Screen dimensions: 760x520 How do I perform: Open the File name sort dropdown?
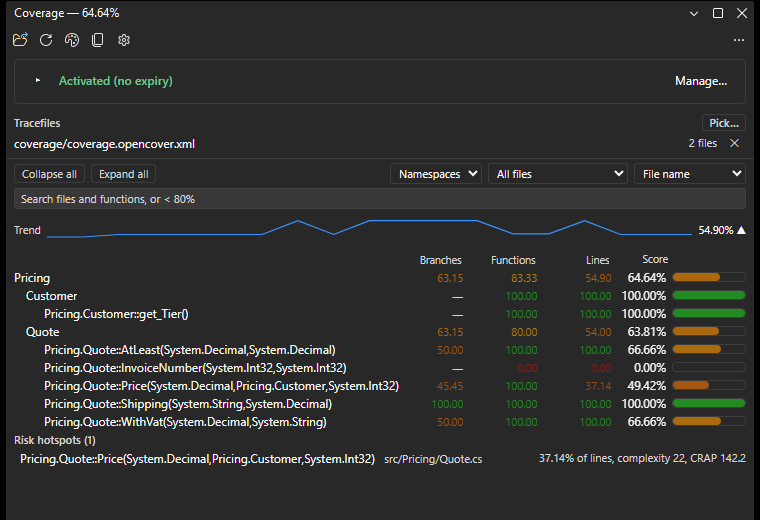690,174
